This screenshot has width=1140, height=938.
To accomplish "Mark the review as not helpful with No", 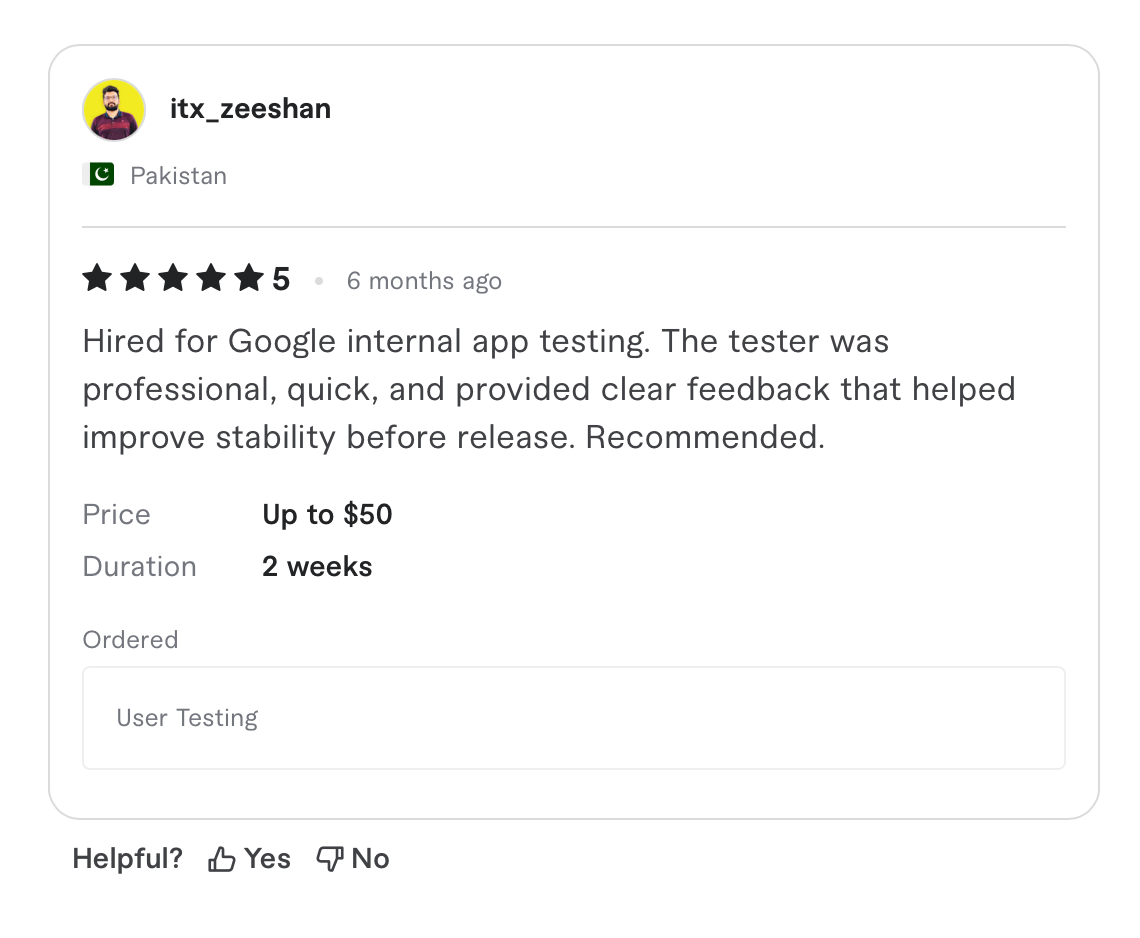I will click(370, 858).
